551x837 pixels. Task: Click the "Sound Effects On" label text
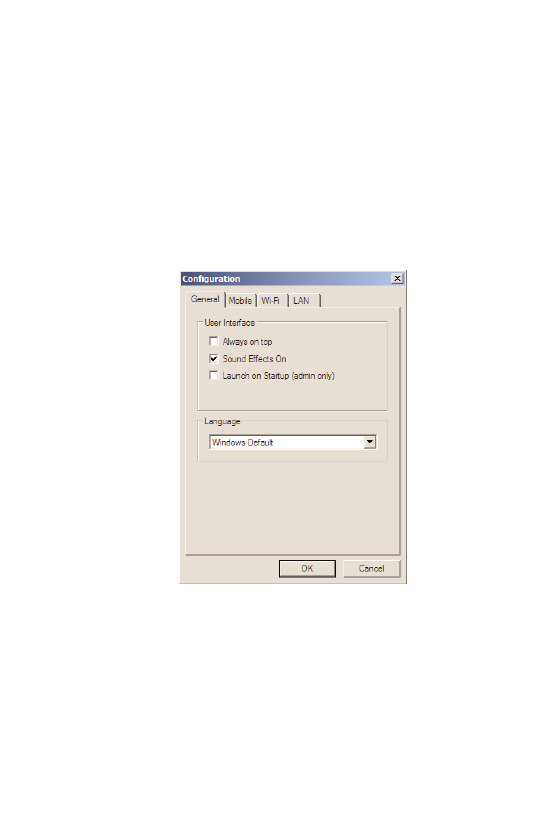pyautogui.click(x=255, y=359)
